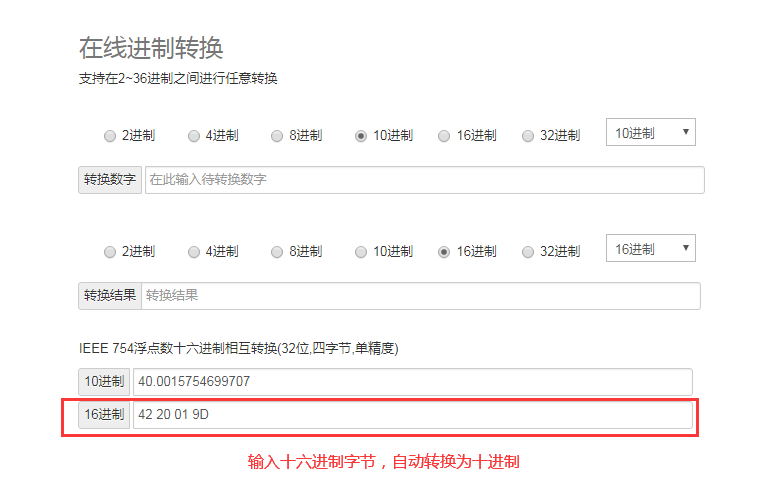Choose 8进制 as the source base
The height and width of the screenshot is (488, 780).
click(277, 137)
